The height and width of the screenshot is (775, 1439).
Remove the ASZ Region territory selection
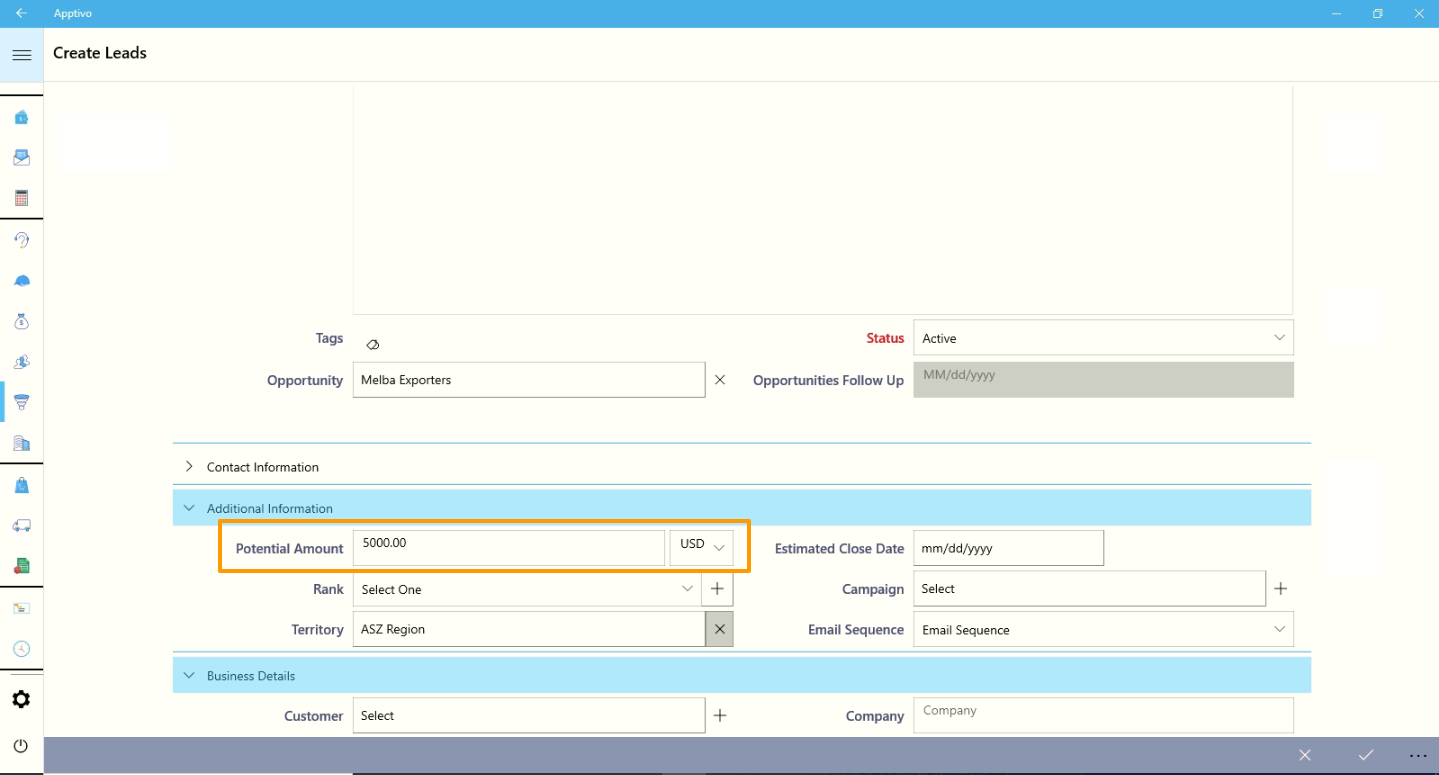pos(719,629)
